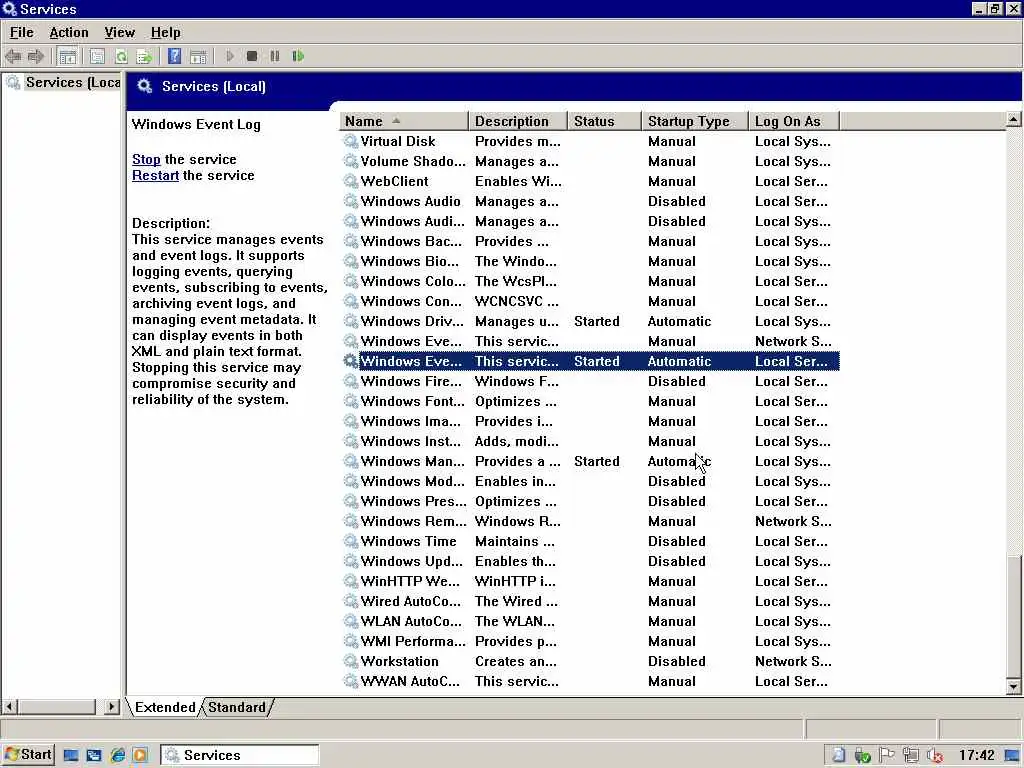Image resolution: width=1024 pixels, height=768 pixels.
Task: Click left arrow of tree pane scrollbar
Action: tap(9, 707)
